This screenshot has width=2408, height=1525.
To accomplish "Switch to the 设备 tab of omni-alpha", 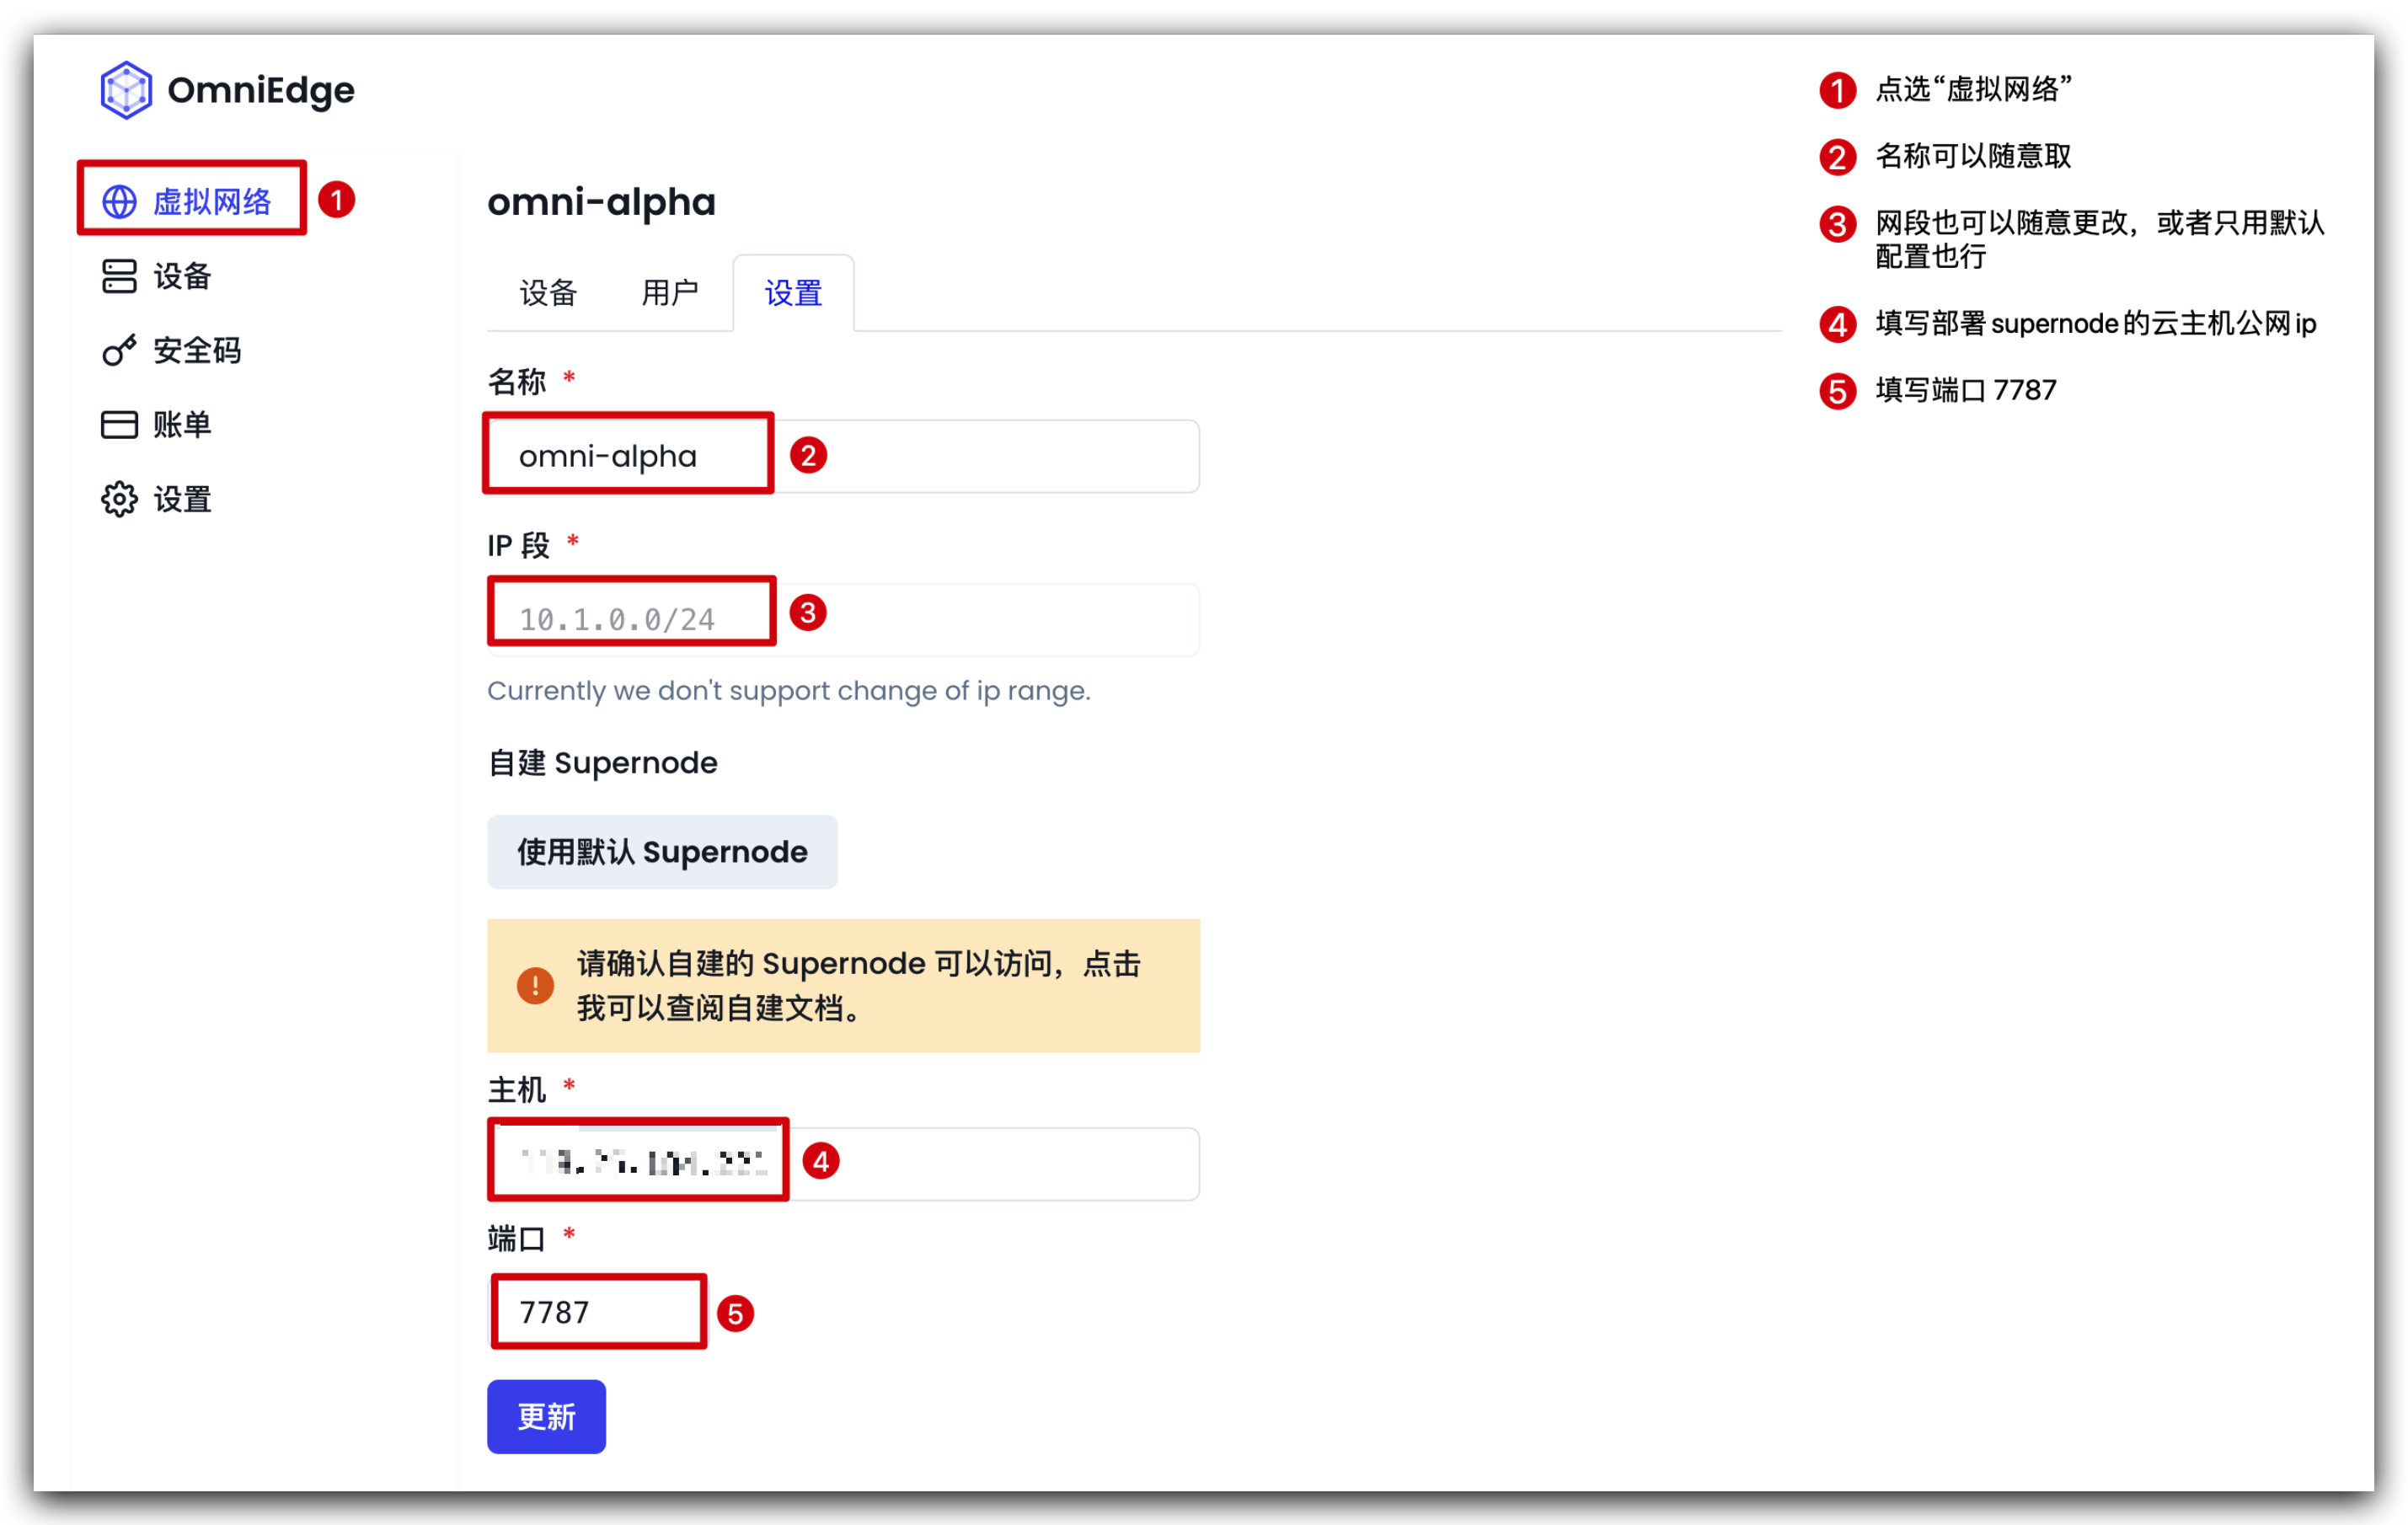I will pyautogui.click(x=548, y=293).
